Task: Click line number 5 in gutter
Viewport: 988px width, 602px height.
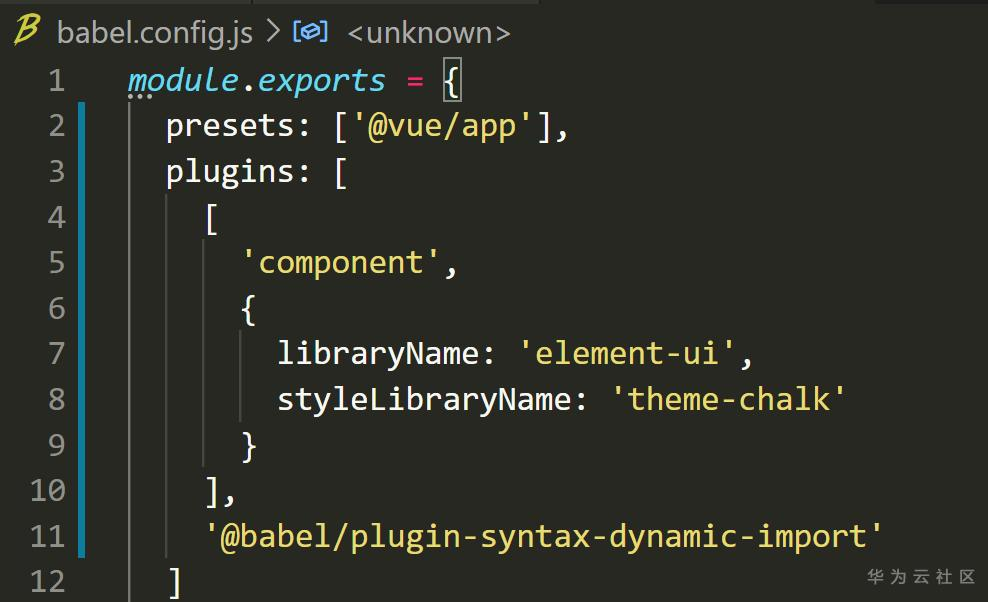Action: click(x=57, y=263)
